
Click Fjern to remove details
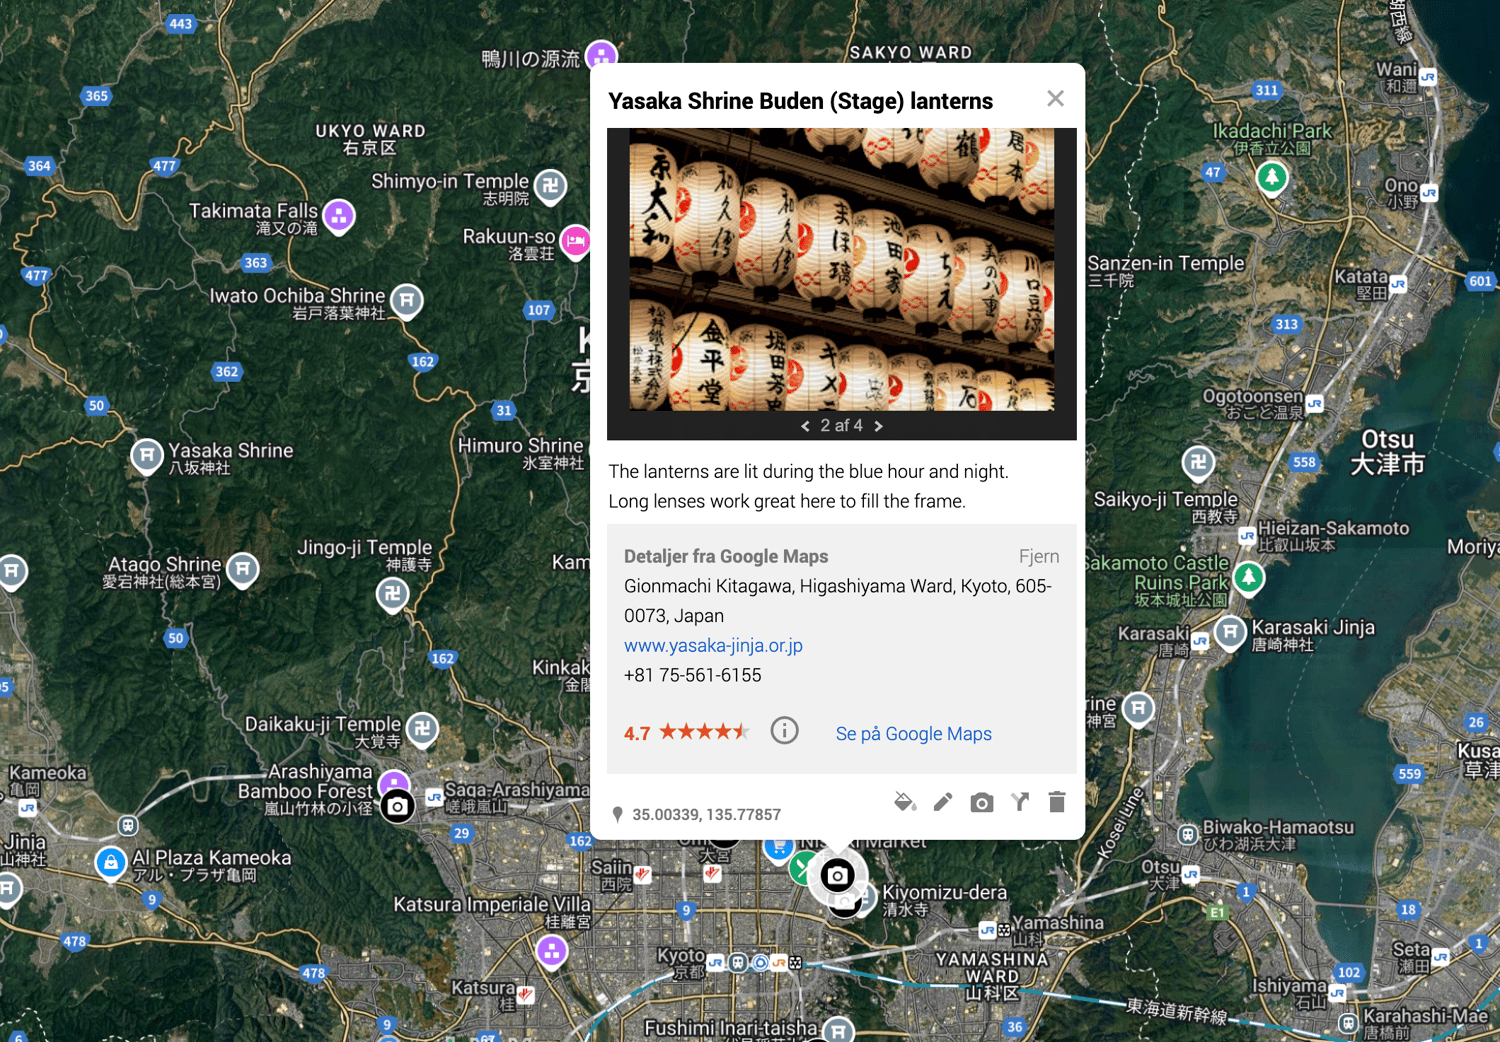(1039, 556)
